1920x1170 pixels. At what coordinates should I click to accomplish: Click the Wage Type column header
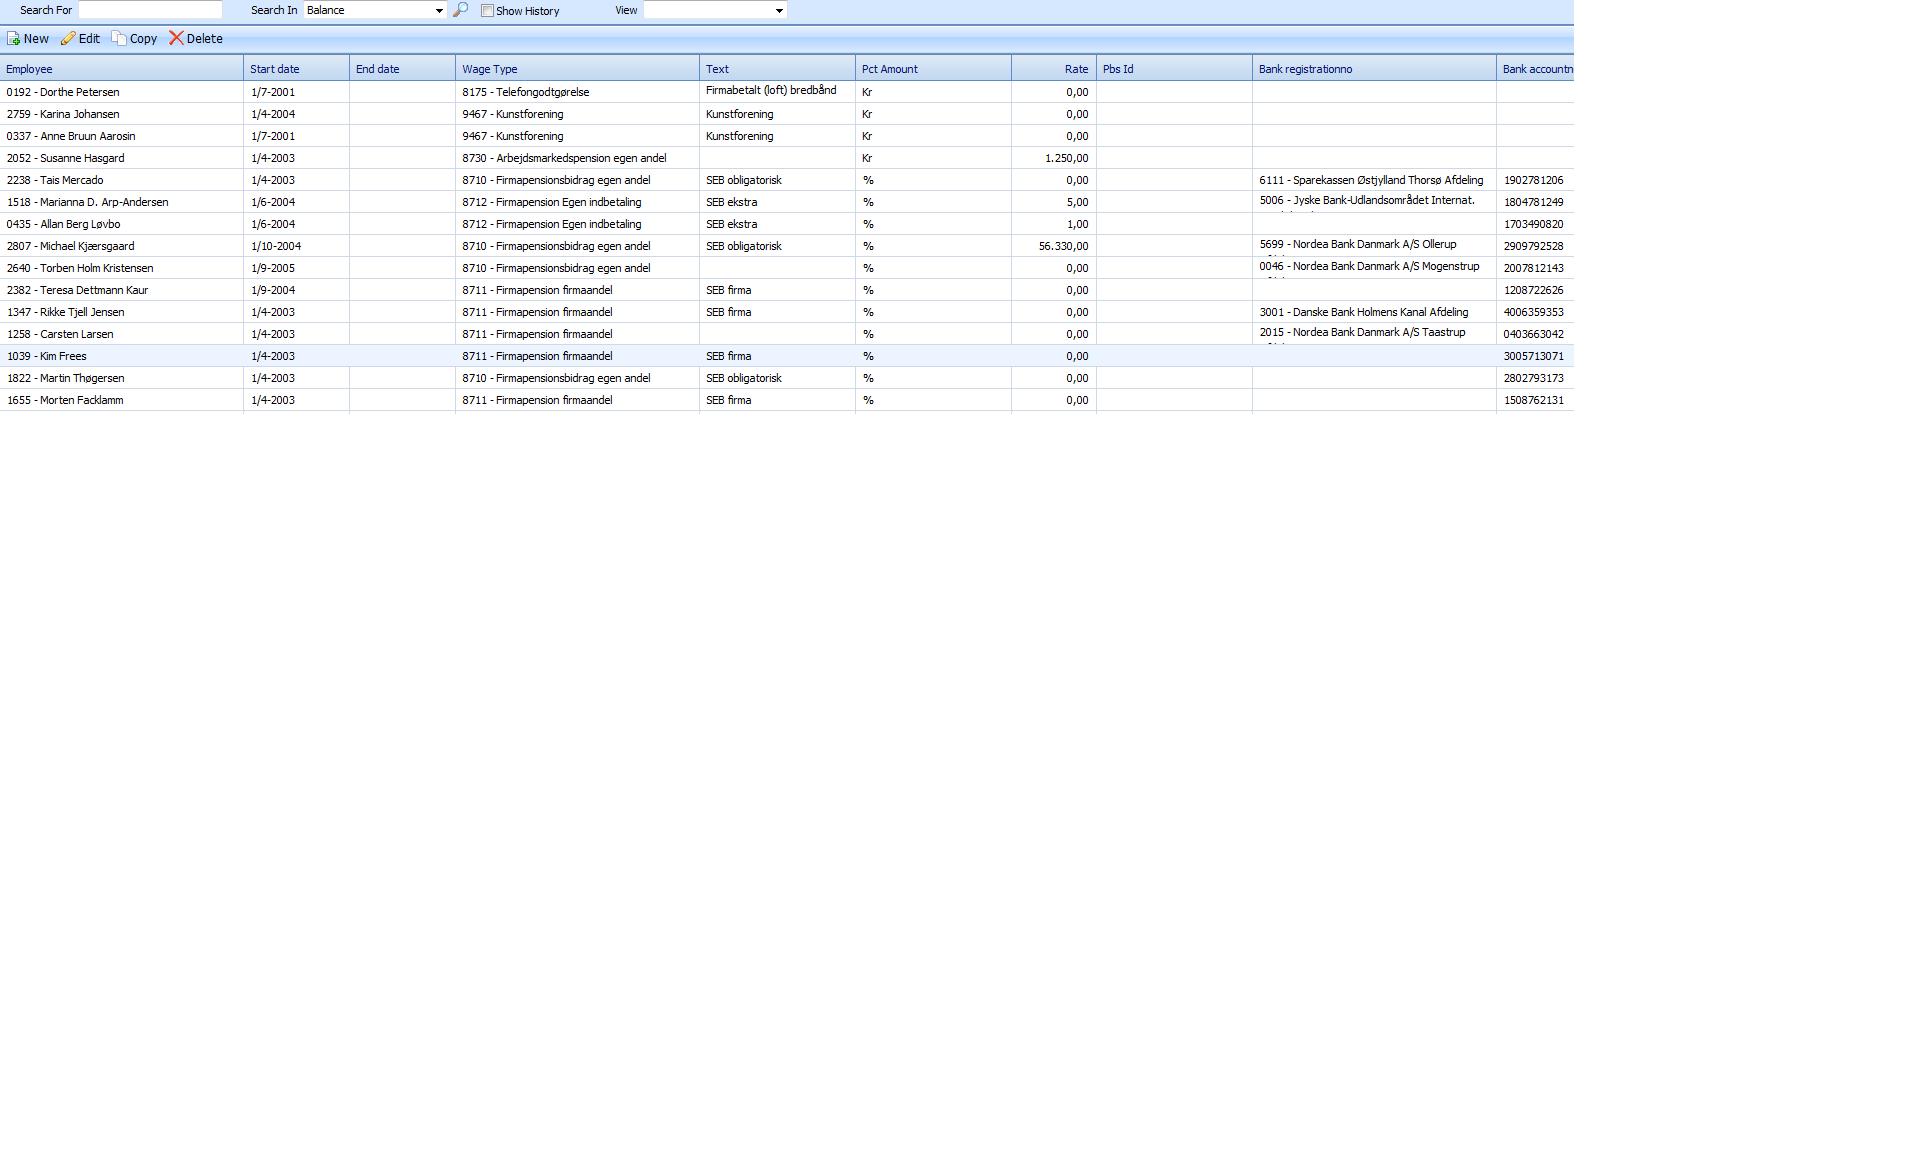click(x=490, y=69)
